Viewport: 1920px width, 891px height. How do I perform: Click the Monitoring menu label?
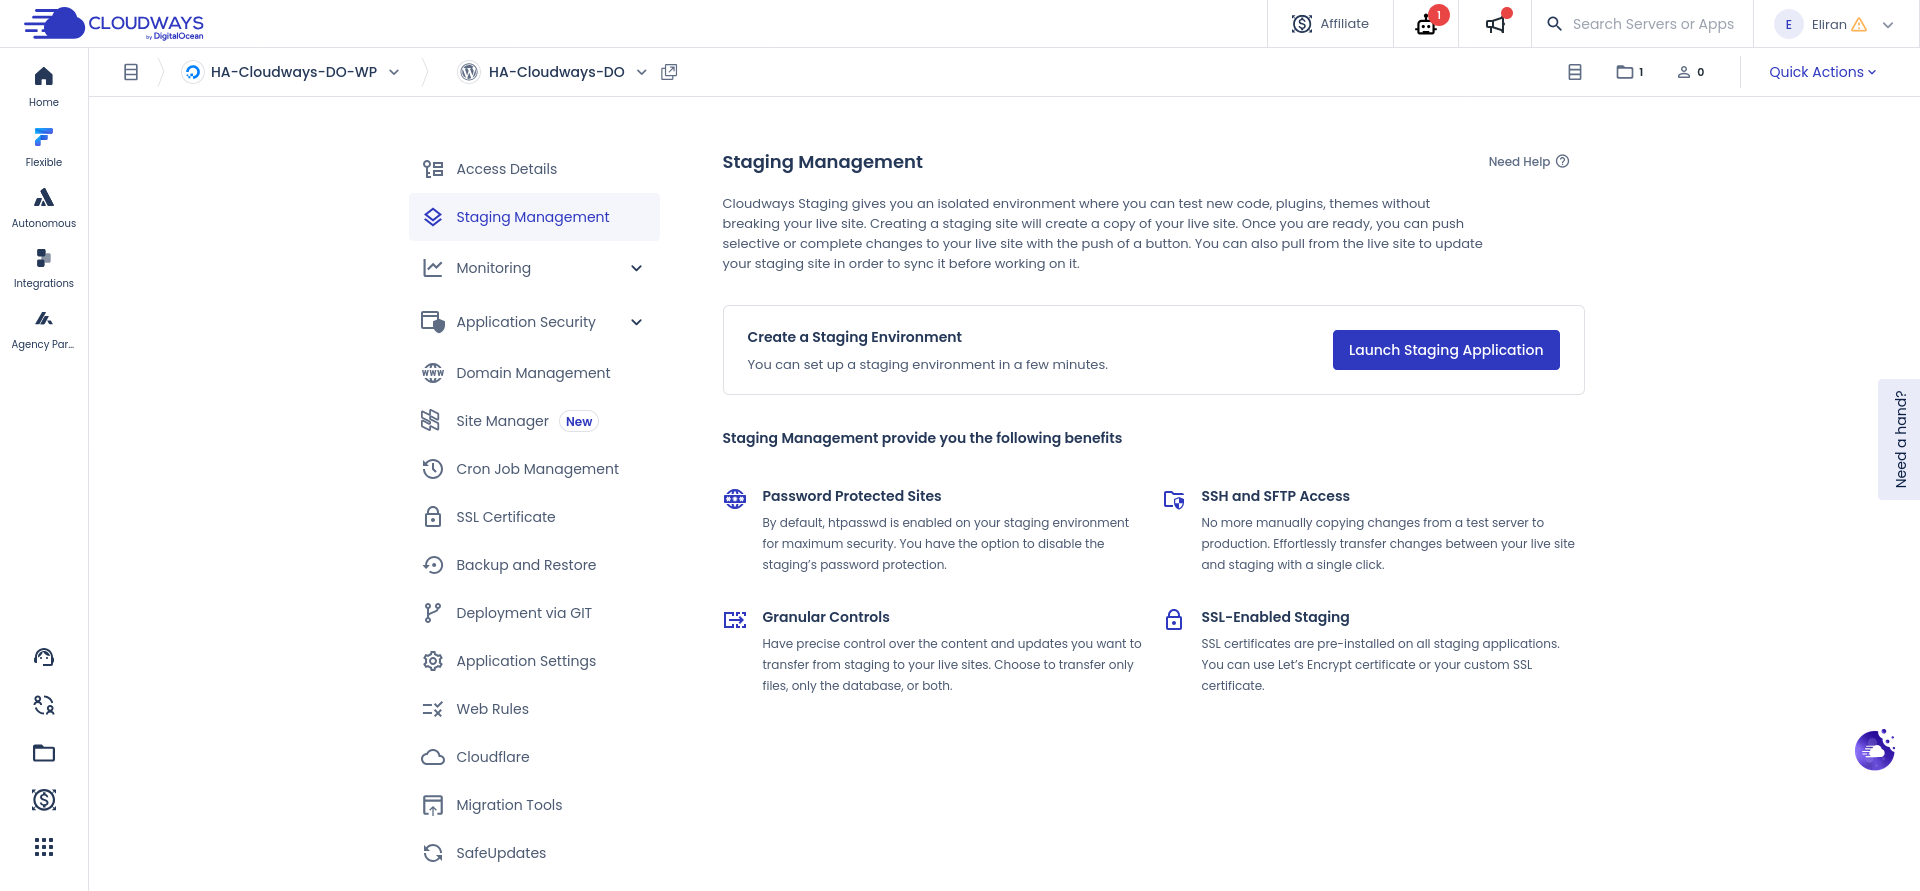pyautogui.click(x=494, y=268)
